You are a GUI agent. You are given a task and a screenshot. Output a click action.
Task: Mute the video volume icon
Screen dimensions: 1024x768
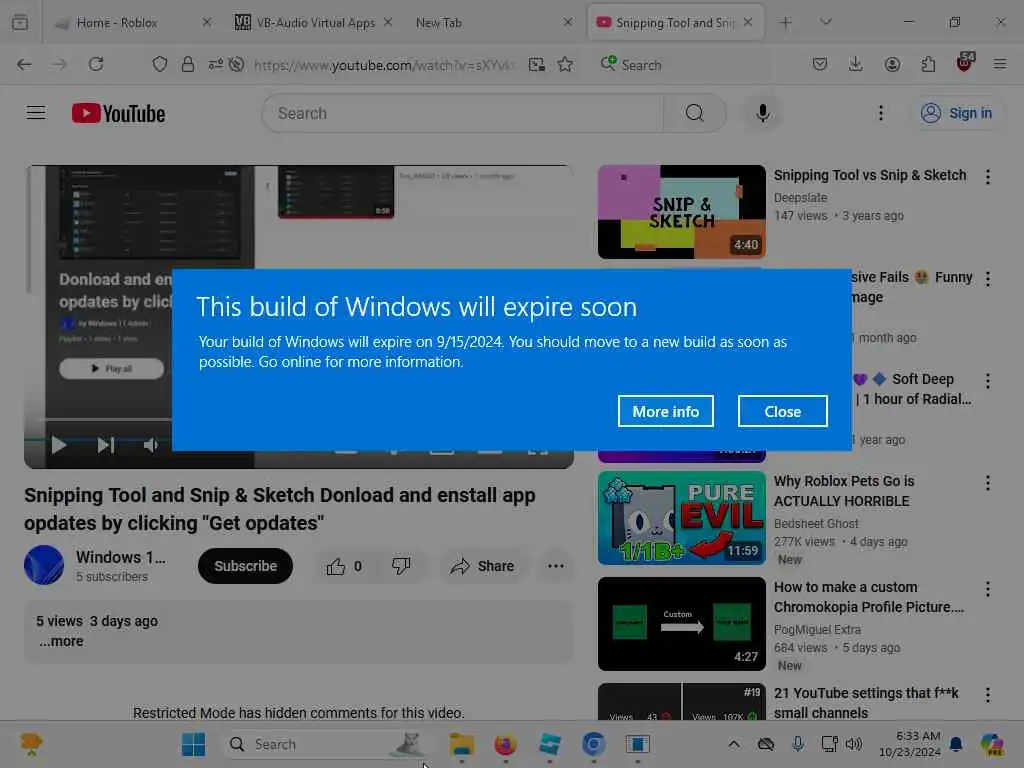(x=151, y=445)
